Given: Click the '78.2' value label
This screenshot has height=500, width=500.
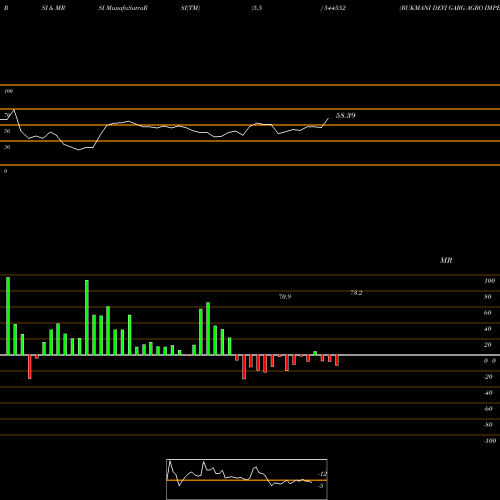Looking at the screenshot, I should (x=356, y=293).
